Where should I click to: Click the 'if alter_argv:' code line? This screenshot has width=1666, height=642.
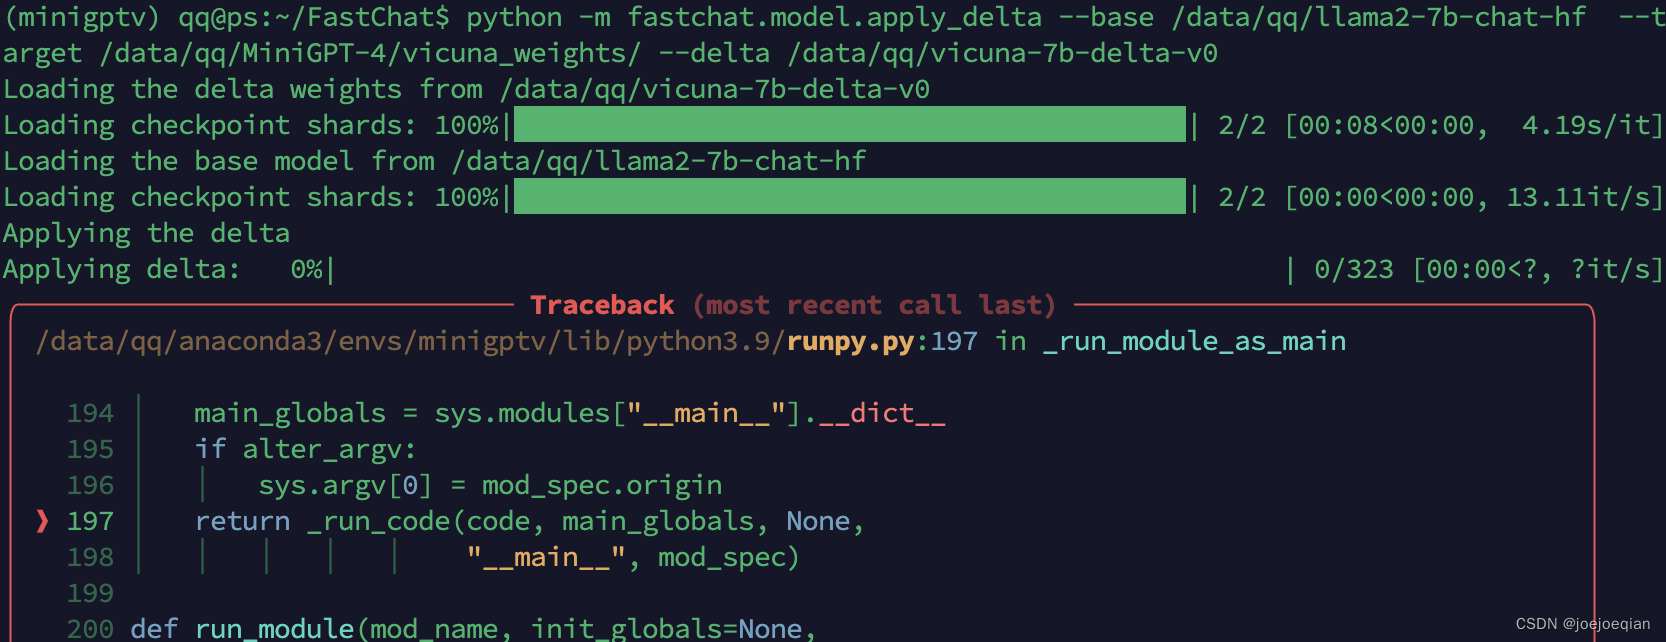[305, 449]
